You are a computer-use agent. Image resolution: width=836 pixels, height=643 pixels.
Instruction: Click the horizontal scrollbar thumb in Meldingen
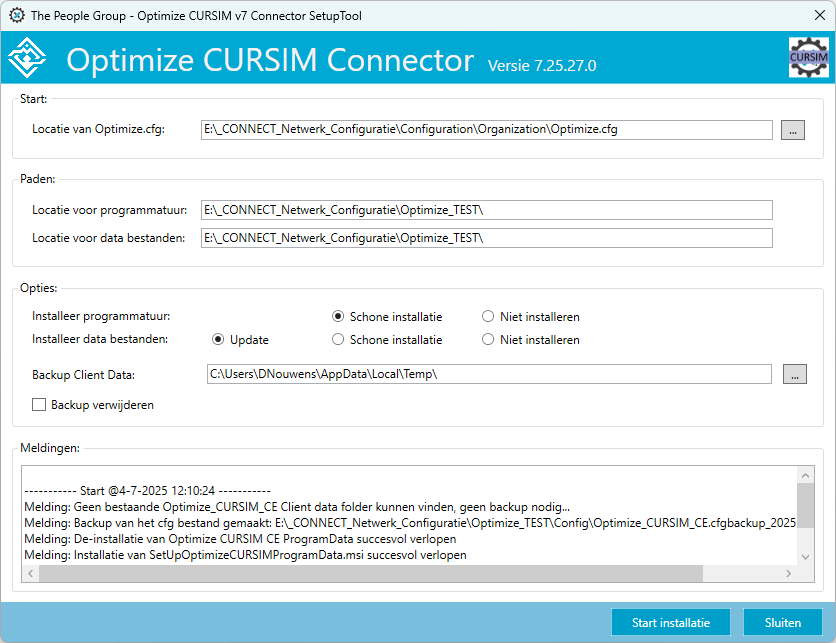(x=371, y=574)
